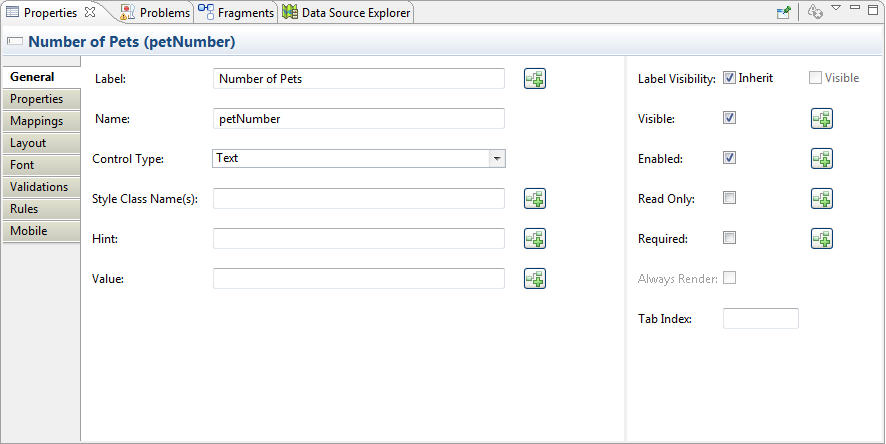Click the binding icon beside the Hint field
The width and height of the screenshot is (886, 444).
(x=535, y=239)
